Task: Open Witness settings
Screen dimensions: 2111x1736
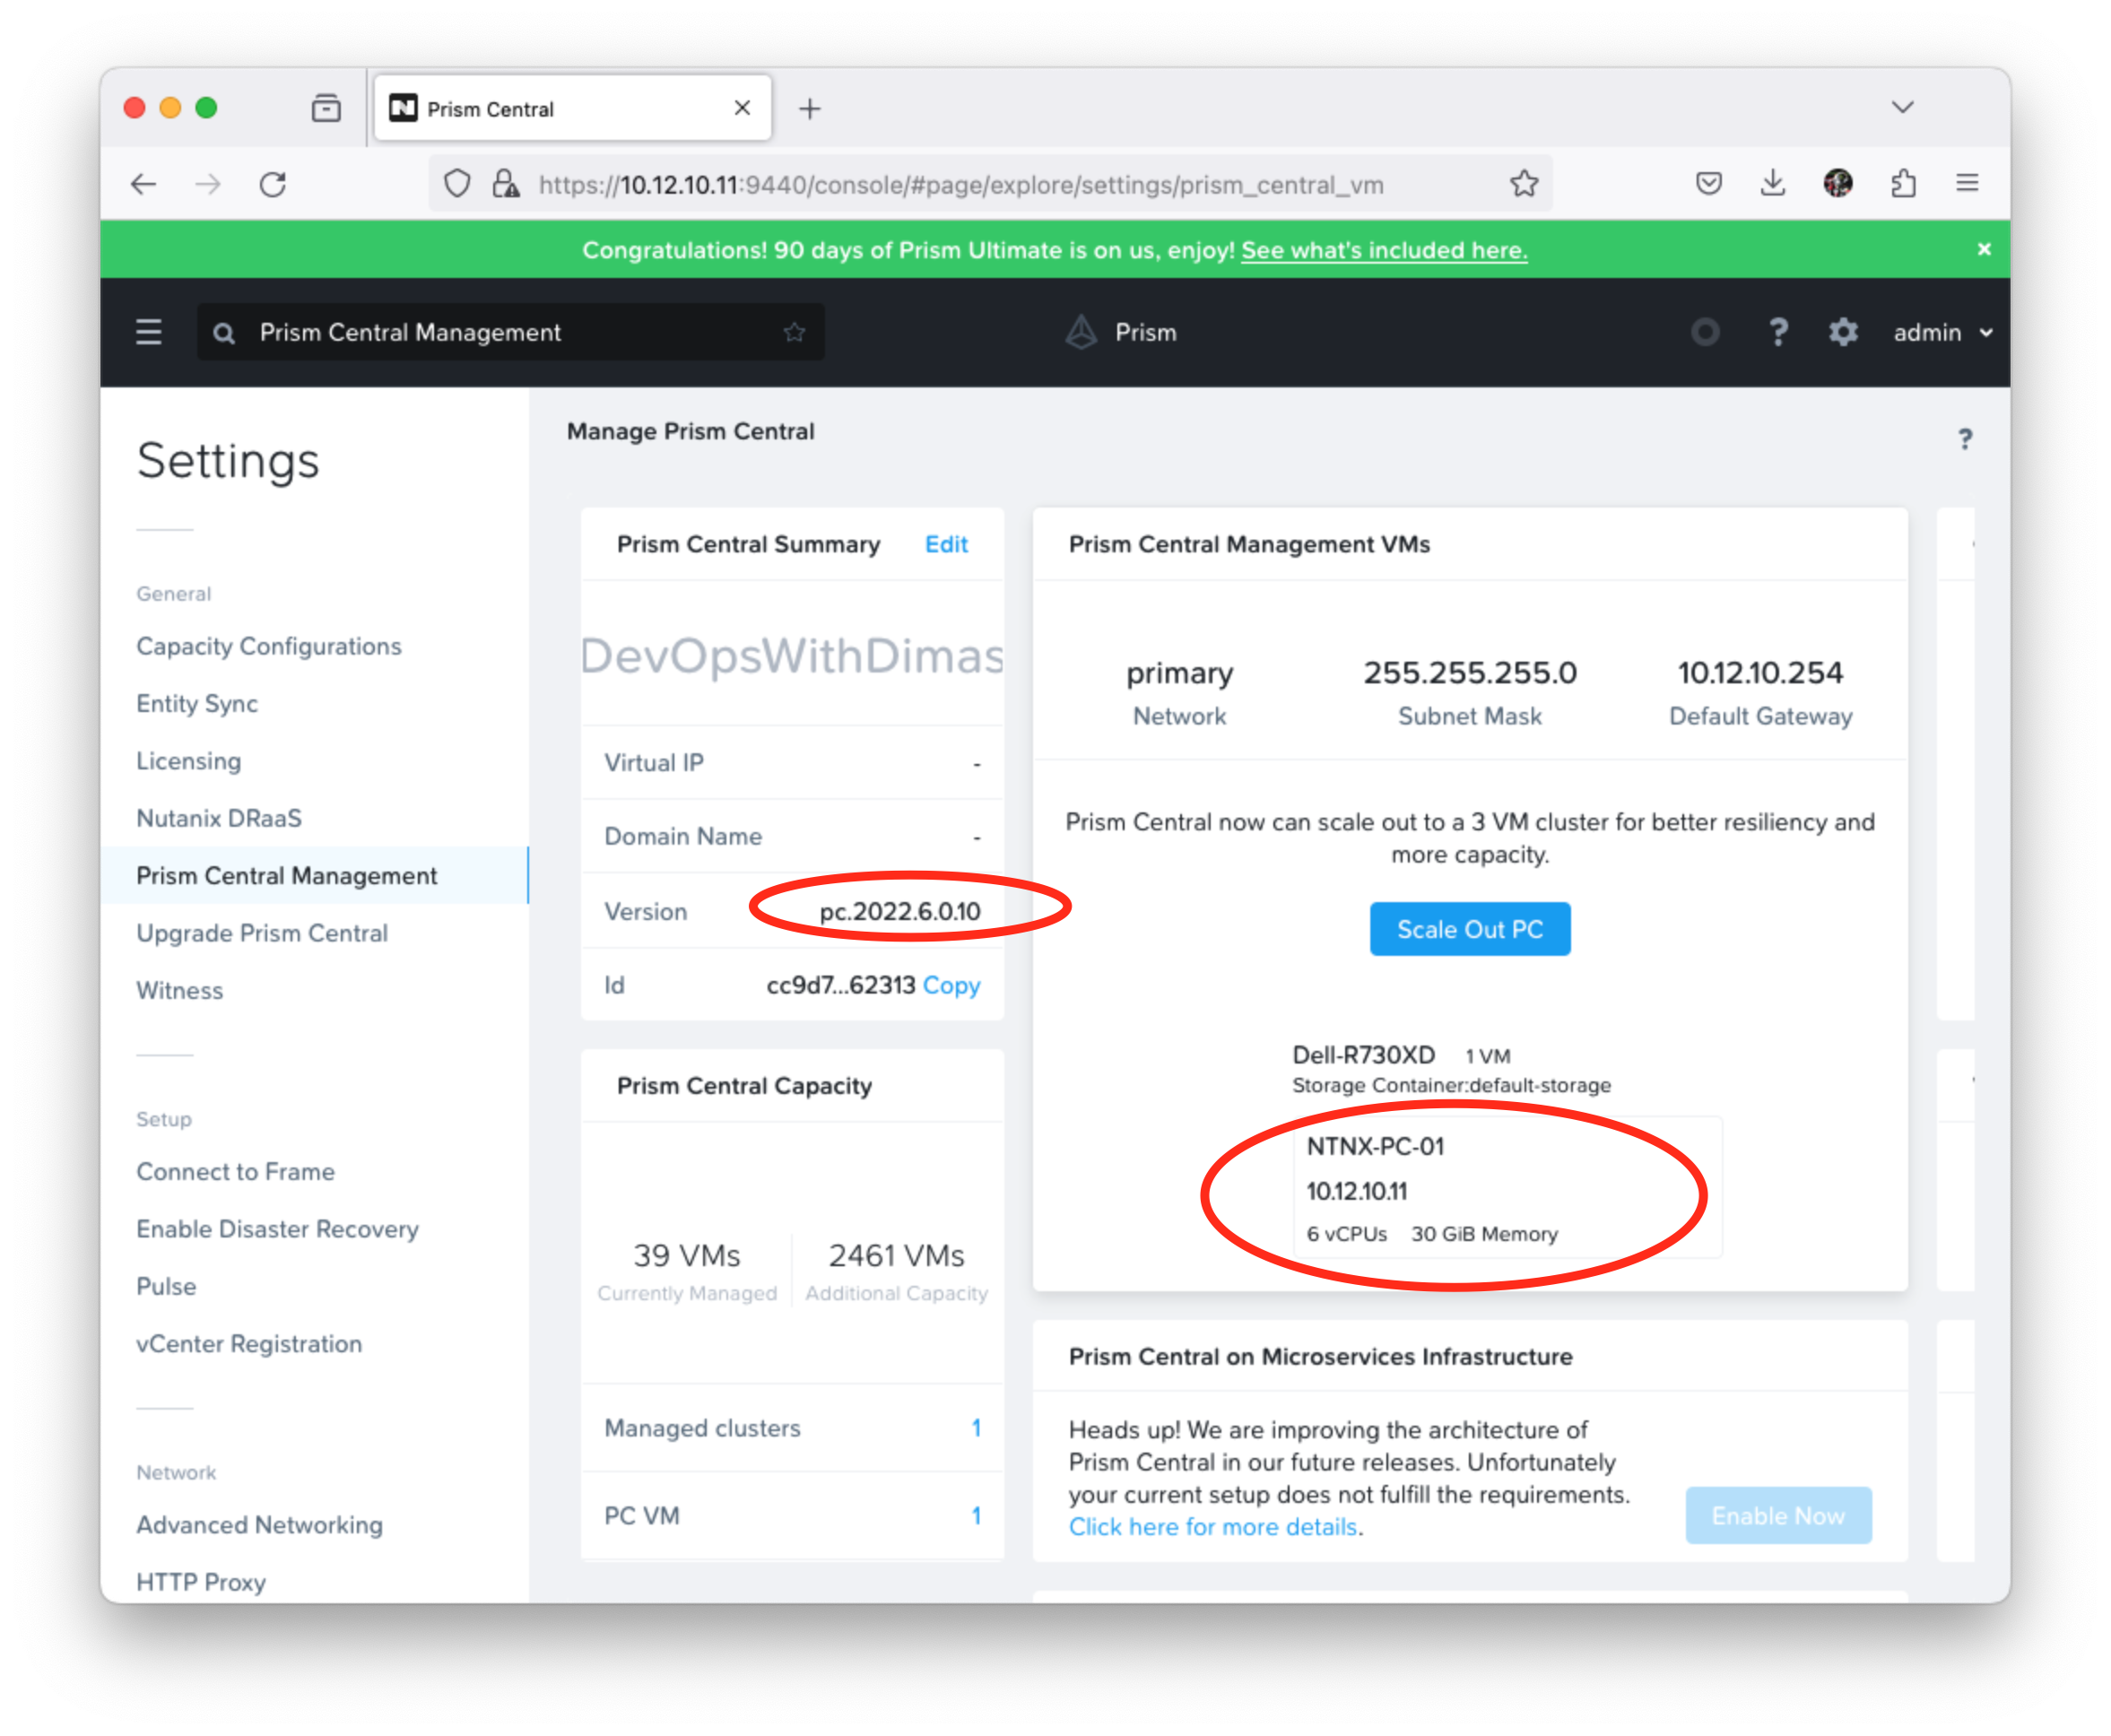Action: coord(180,990)
